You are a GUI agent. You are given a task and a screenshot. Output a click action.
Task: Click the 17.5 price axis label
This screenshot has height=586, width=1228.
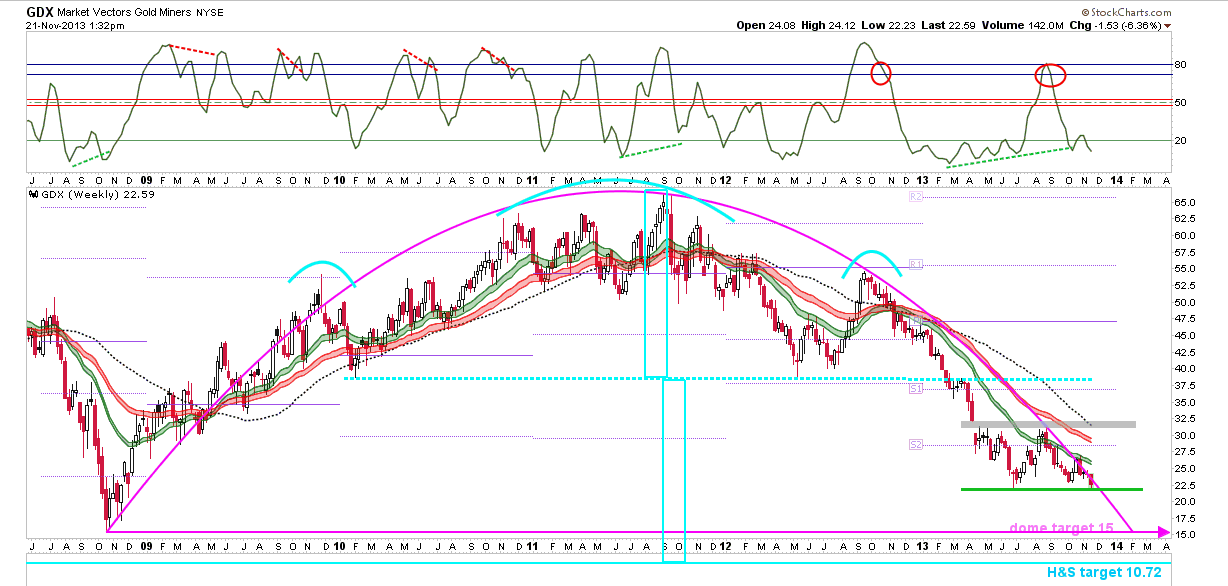click(x=1186, y=518)
